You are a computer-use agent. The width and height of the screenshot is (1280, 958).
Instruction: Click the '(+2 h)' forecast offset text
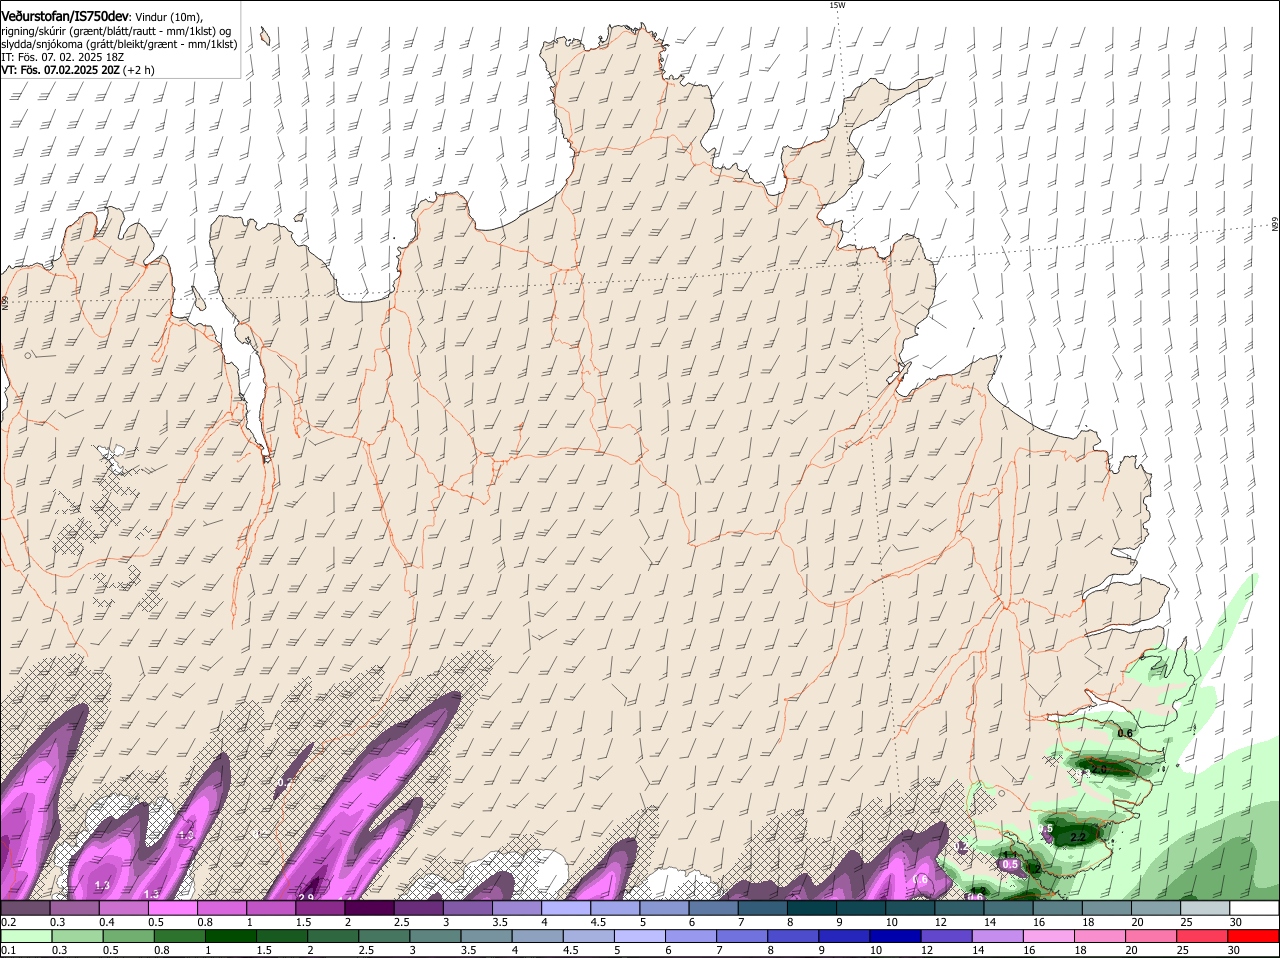140,70
